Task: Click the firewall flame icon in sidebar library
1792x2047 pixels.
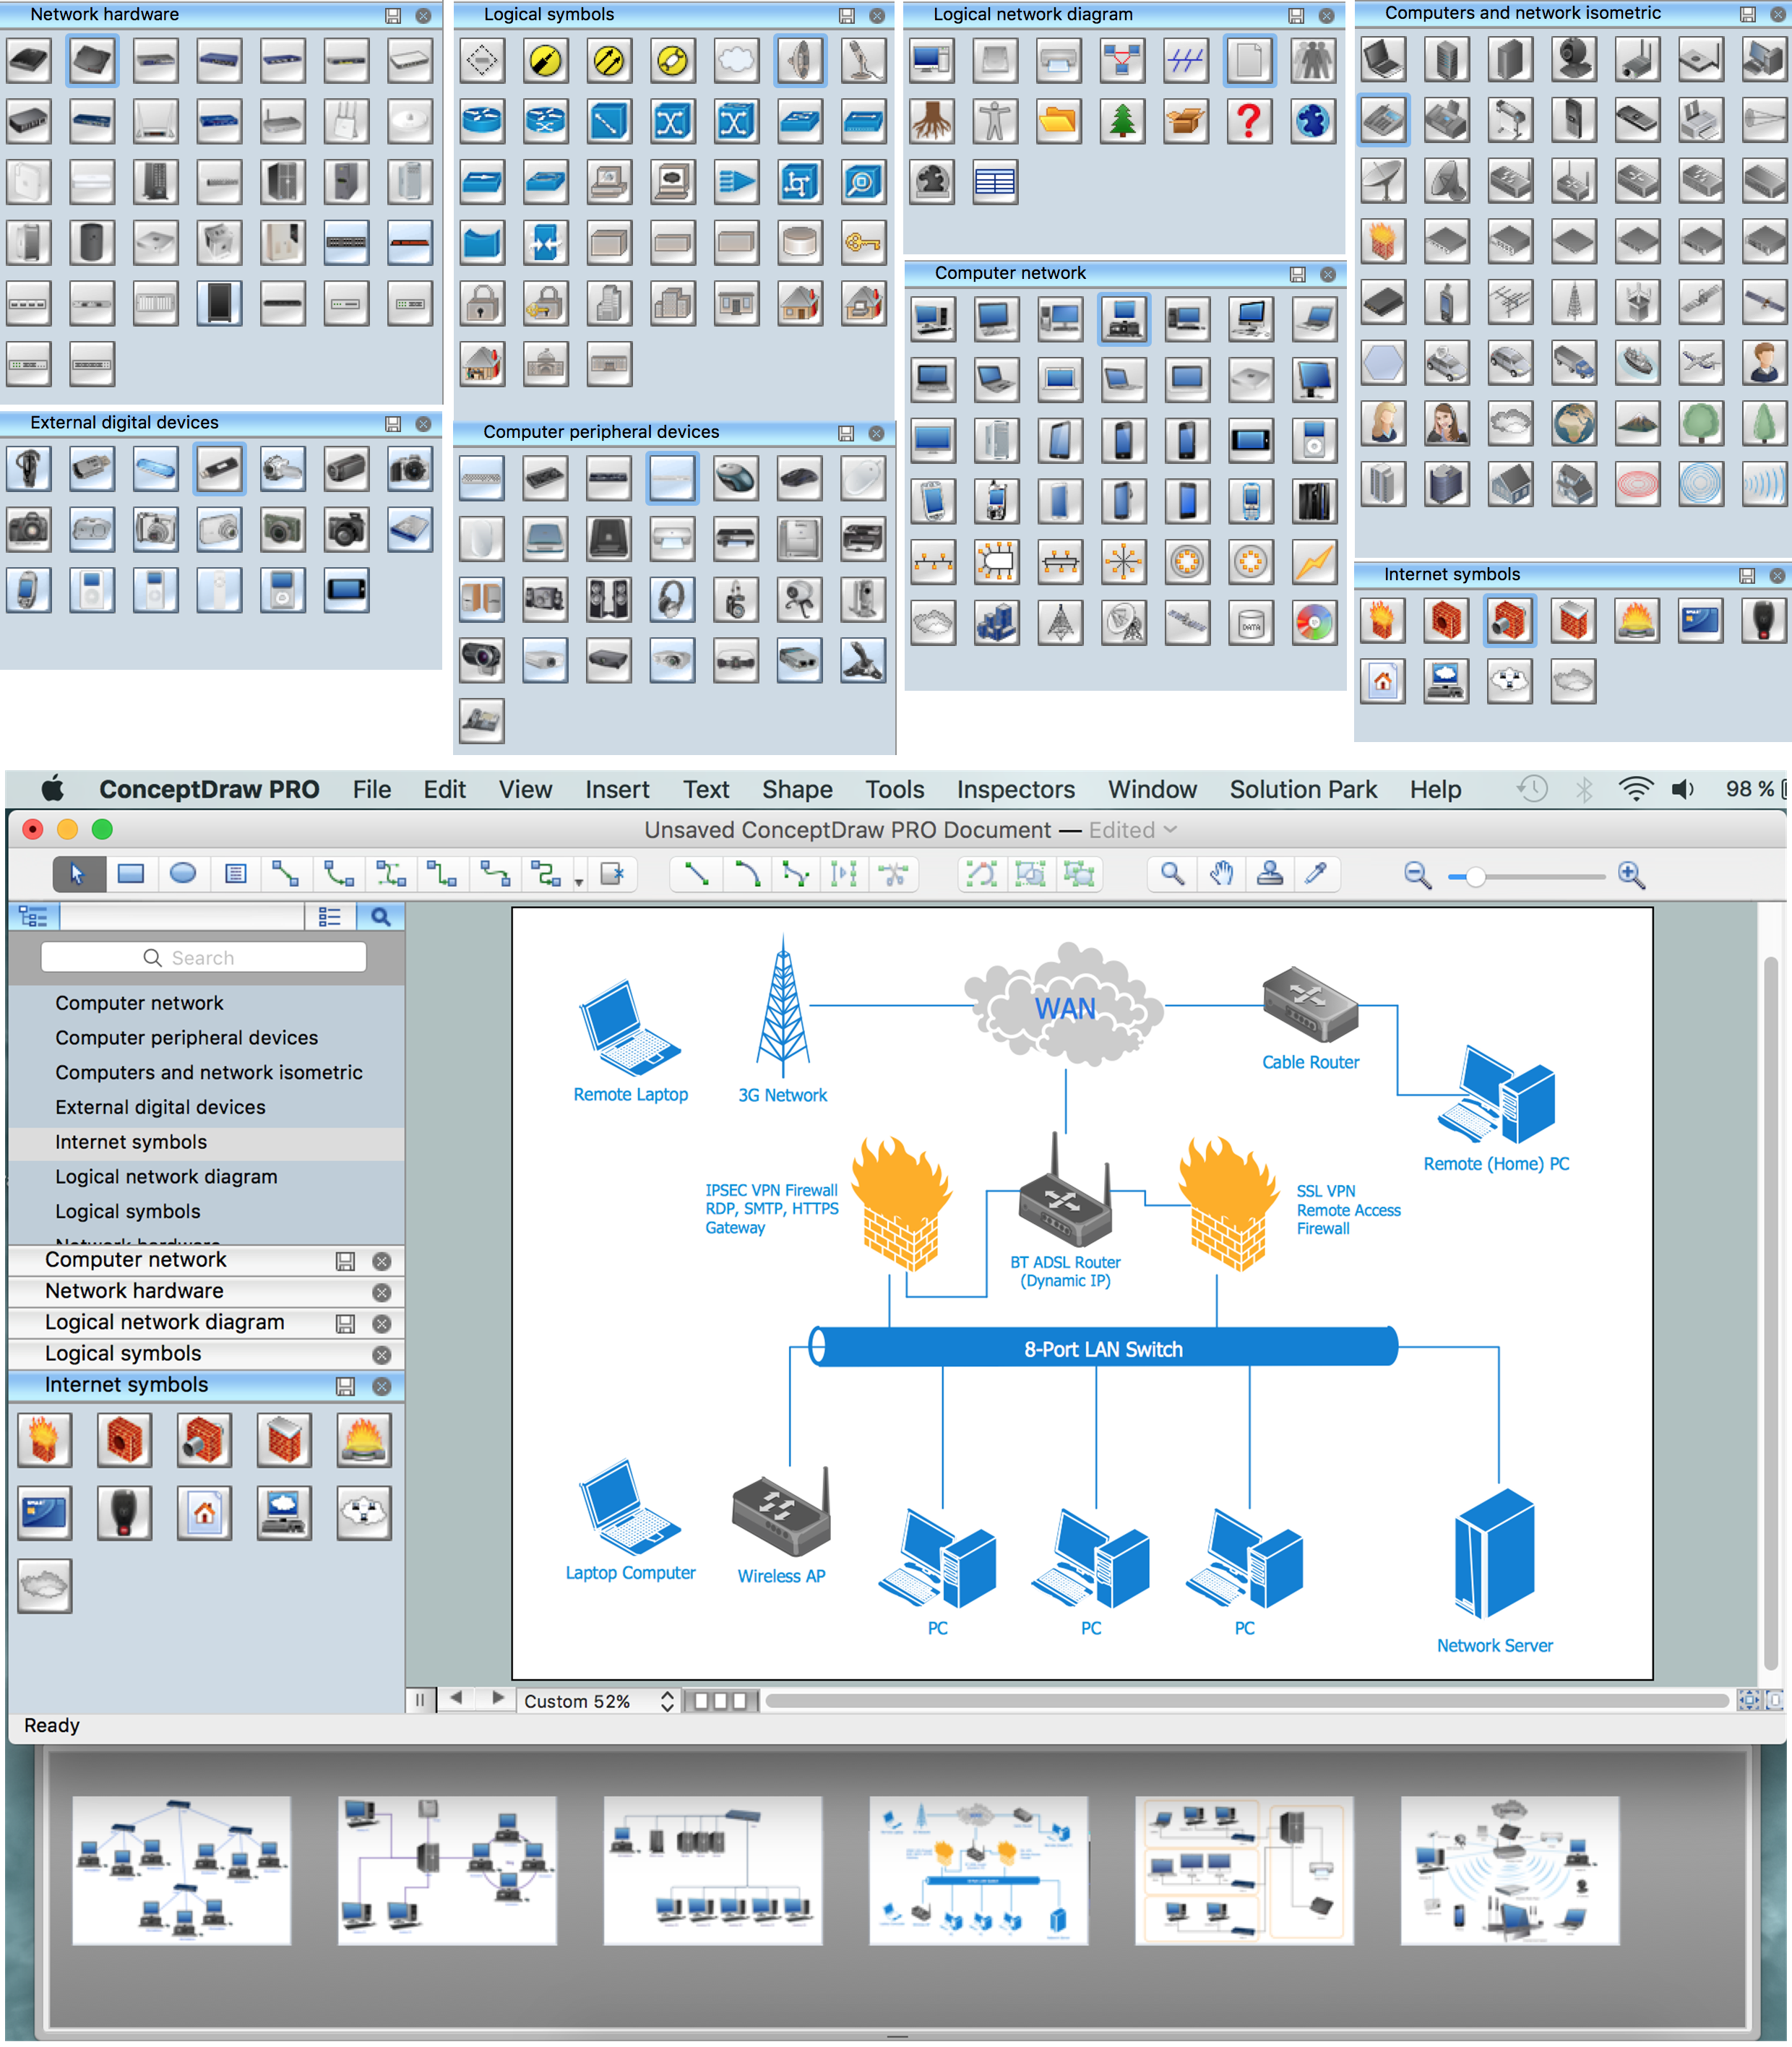Action: point(44,1440)
